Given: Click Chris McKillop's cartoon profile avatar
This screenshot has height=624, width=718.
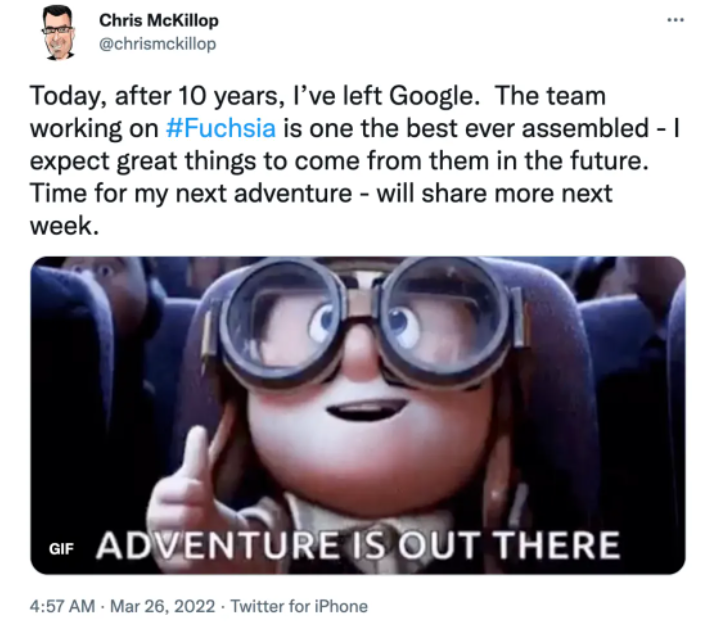Looking at the screenshot, I should (x=58, y=33).
